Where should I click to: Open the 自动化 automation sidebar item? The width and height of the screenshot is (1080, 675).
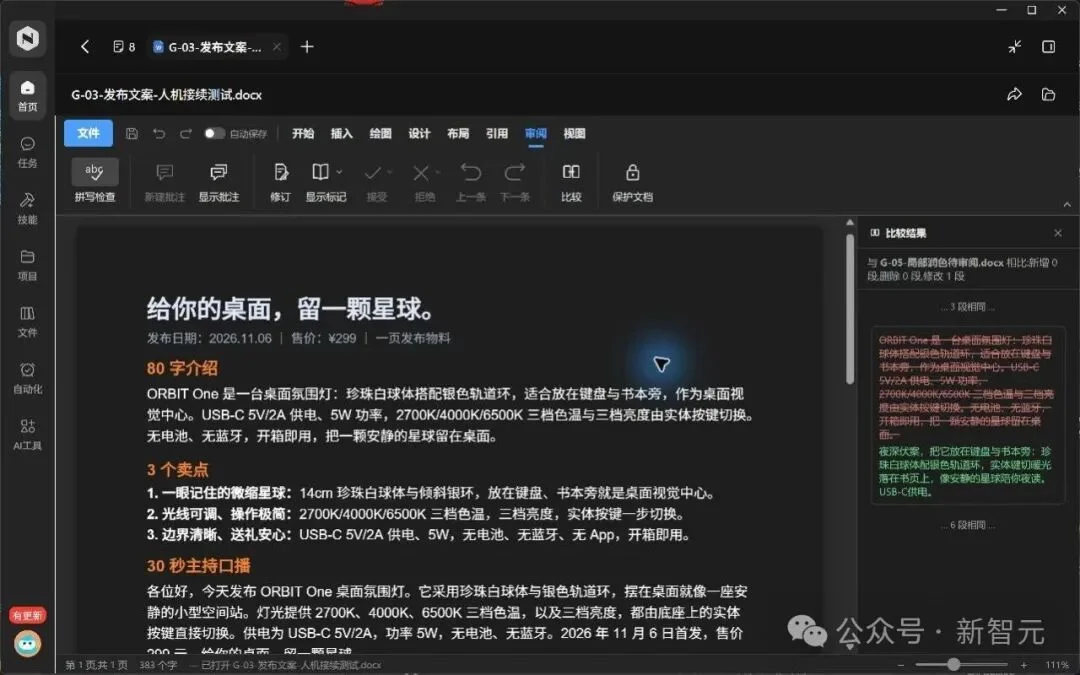[x=28, y=378]
